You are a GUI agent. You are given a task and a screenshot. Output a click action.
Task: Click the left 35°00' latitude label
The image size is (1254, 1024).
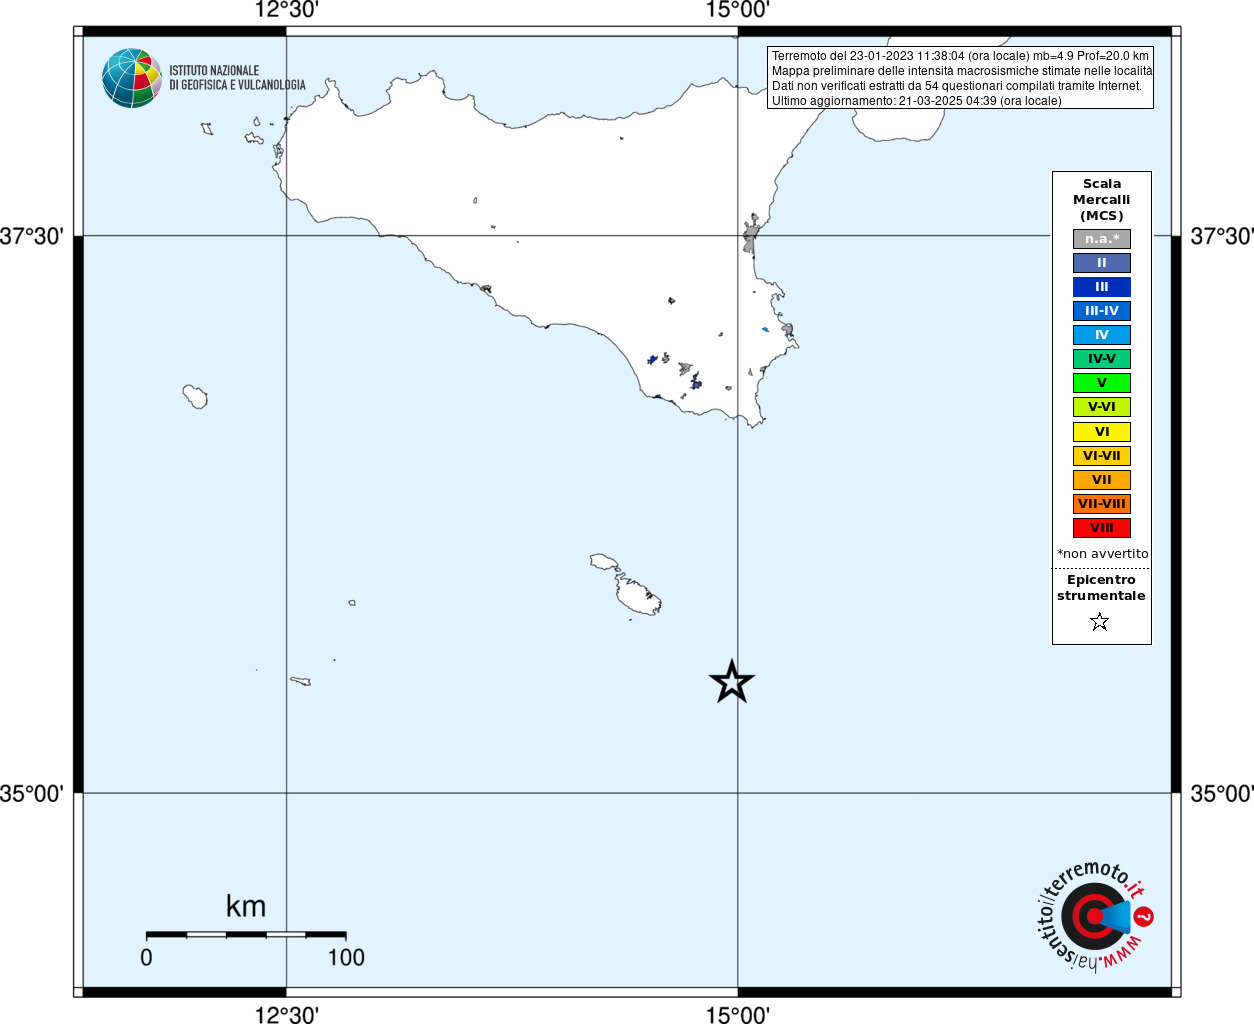(x=32, y=794)
